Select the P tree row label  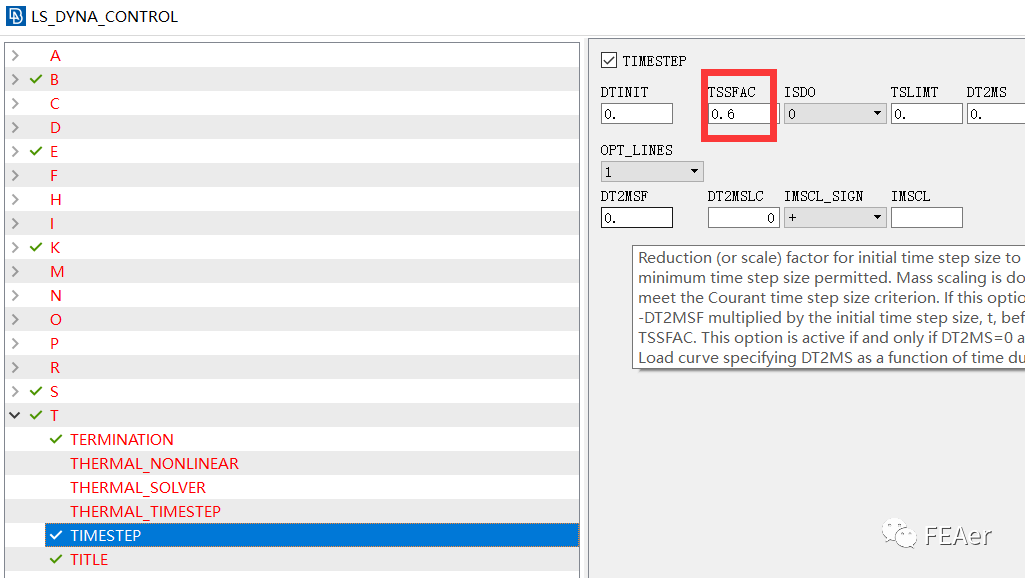54,343
